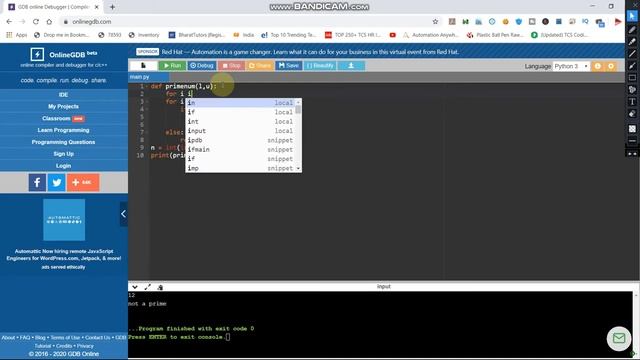Open the orange plus share counter button
The height and width of the screenshot is (360, 640).
[83, 182]
